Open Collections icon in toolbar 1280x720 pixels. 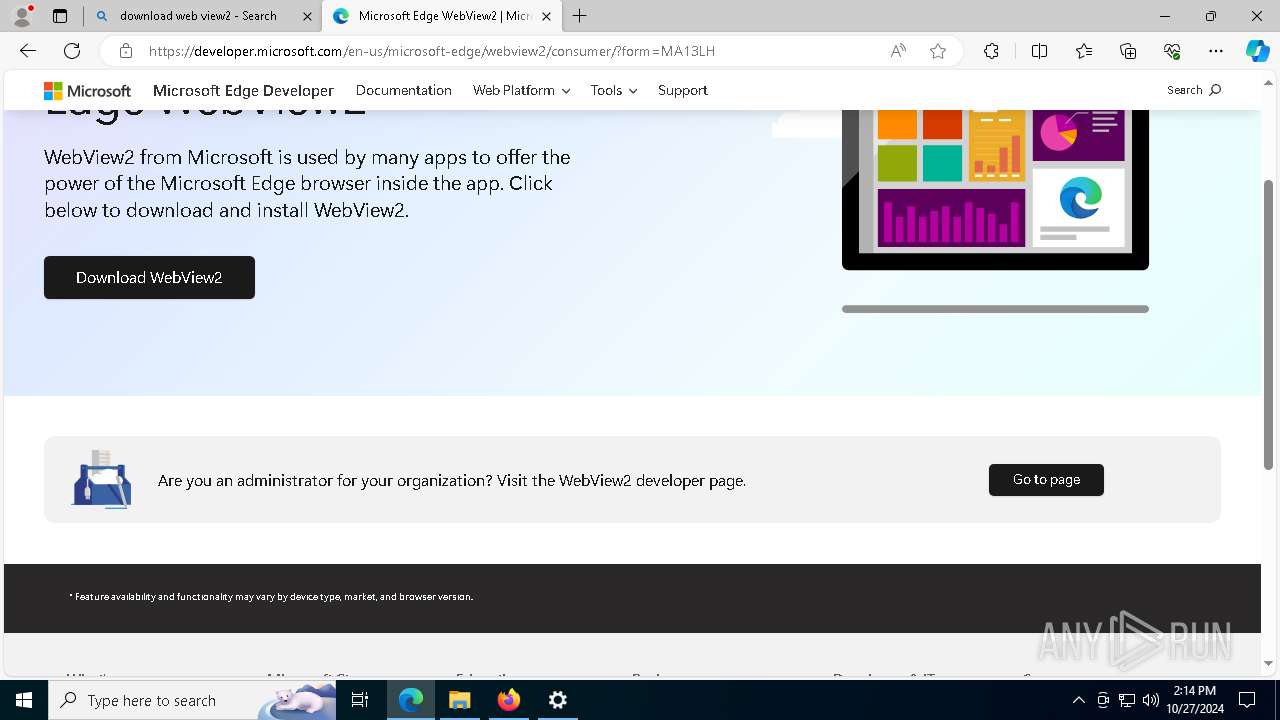(x=1128, y=51)
